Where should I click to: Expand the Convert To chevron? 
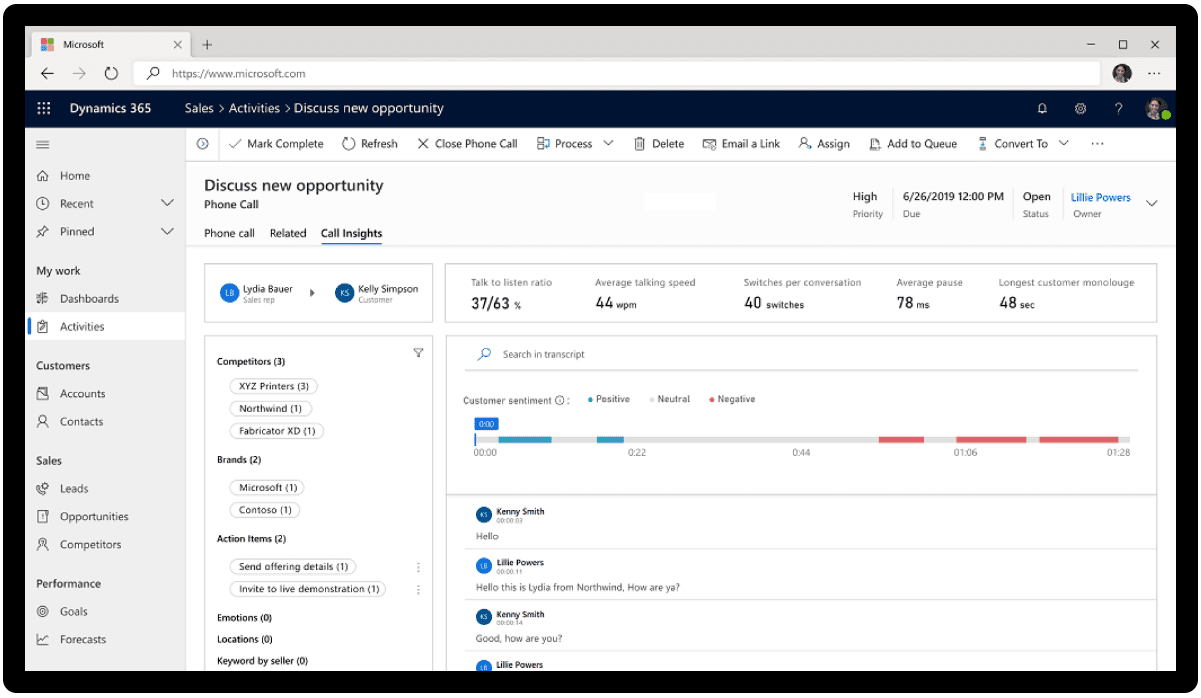[1064, 143]
